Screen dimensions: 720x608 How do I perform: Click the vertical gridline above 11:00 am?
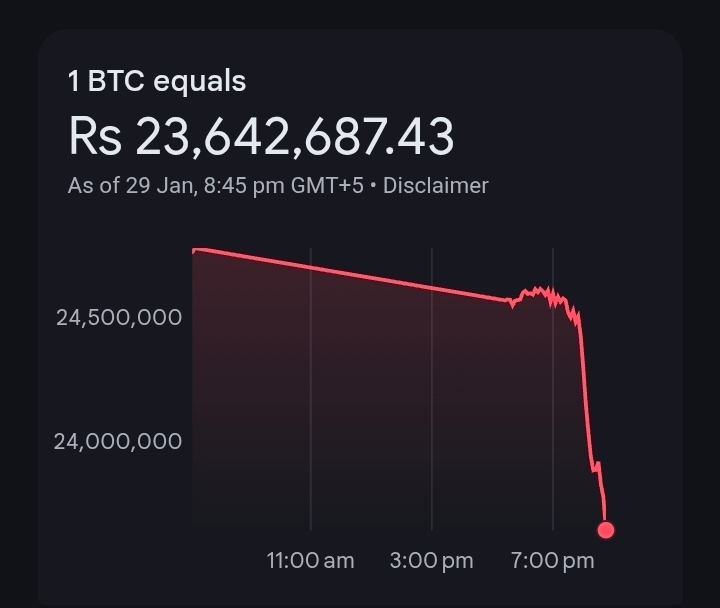click(311, 400)
